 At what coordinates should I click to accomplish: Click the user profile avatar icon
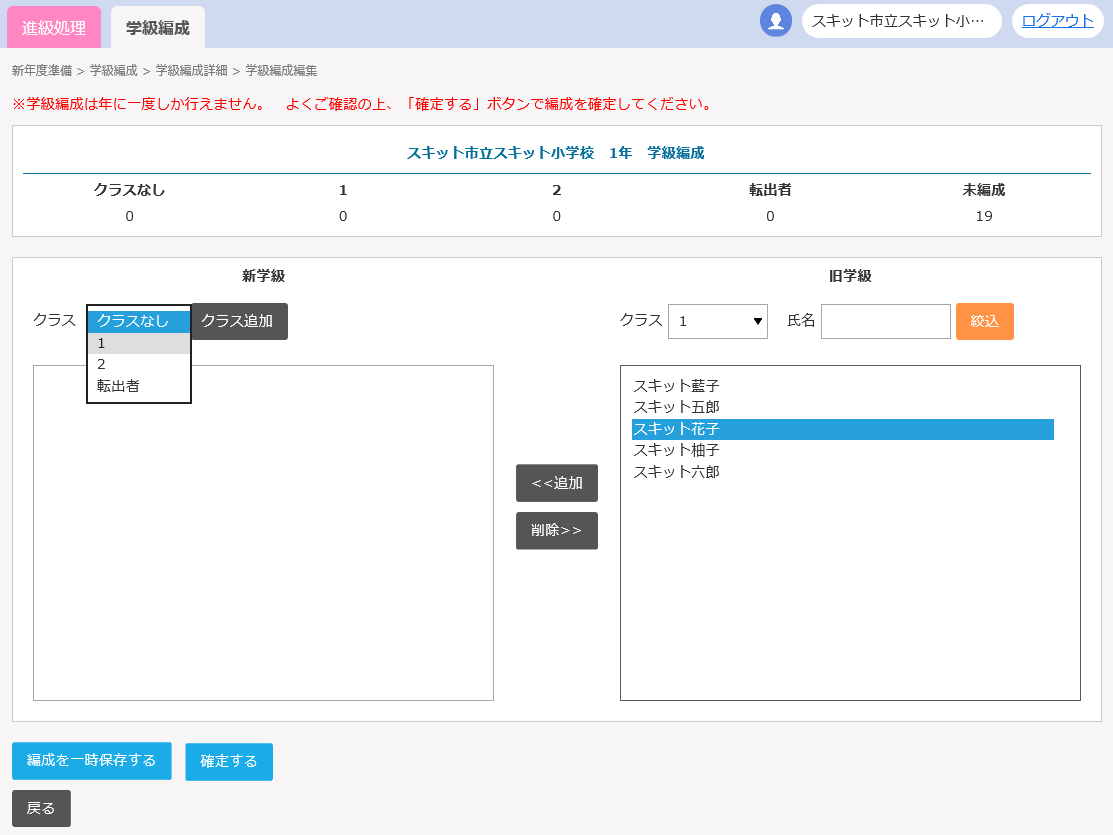pyautogui.click(x=775, y=21)
